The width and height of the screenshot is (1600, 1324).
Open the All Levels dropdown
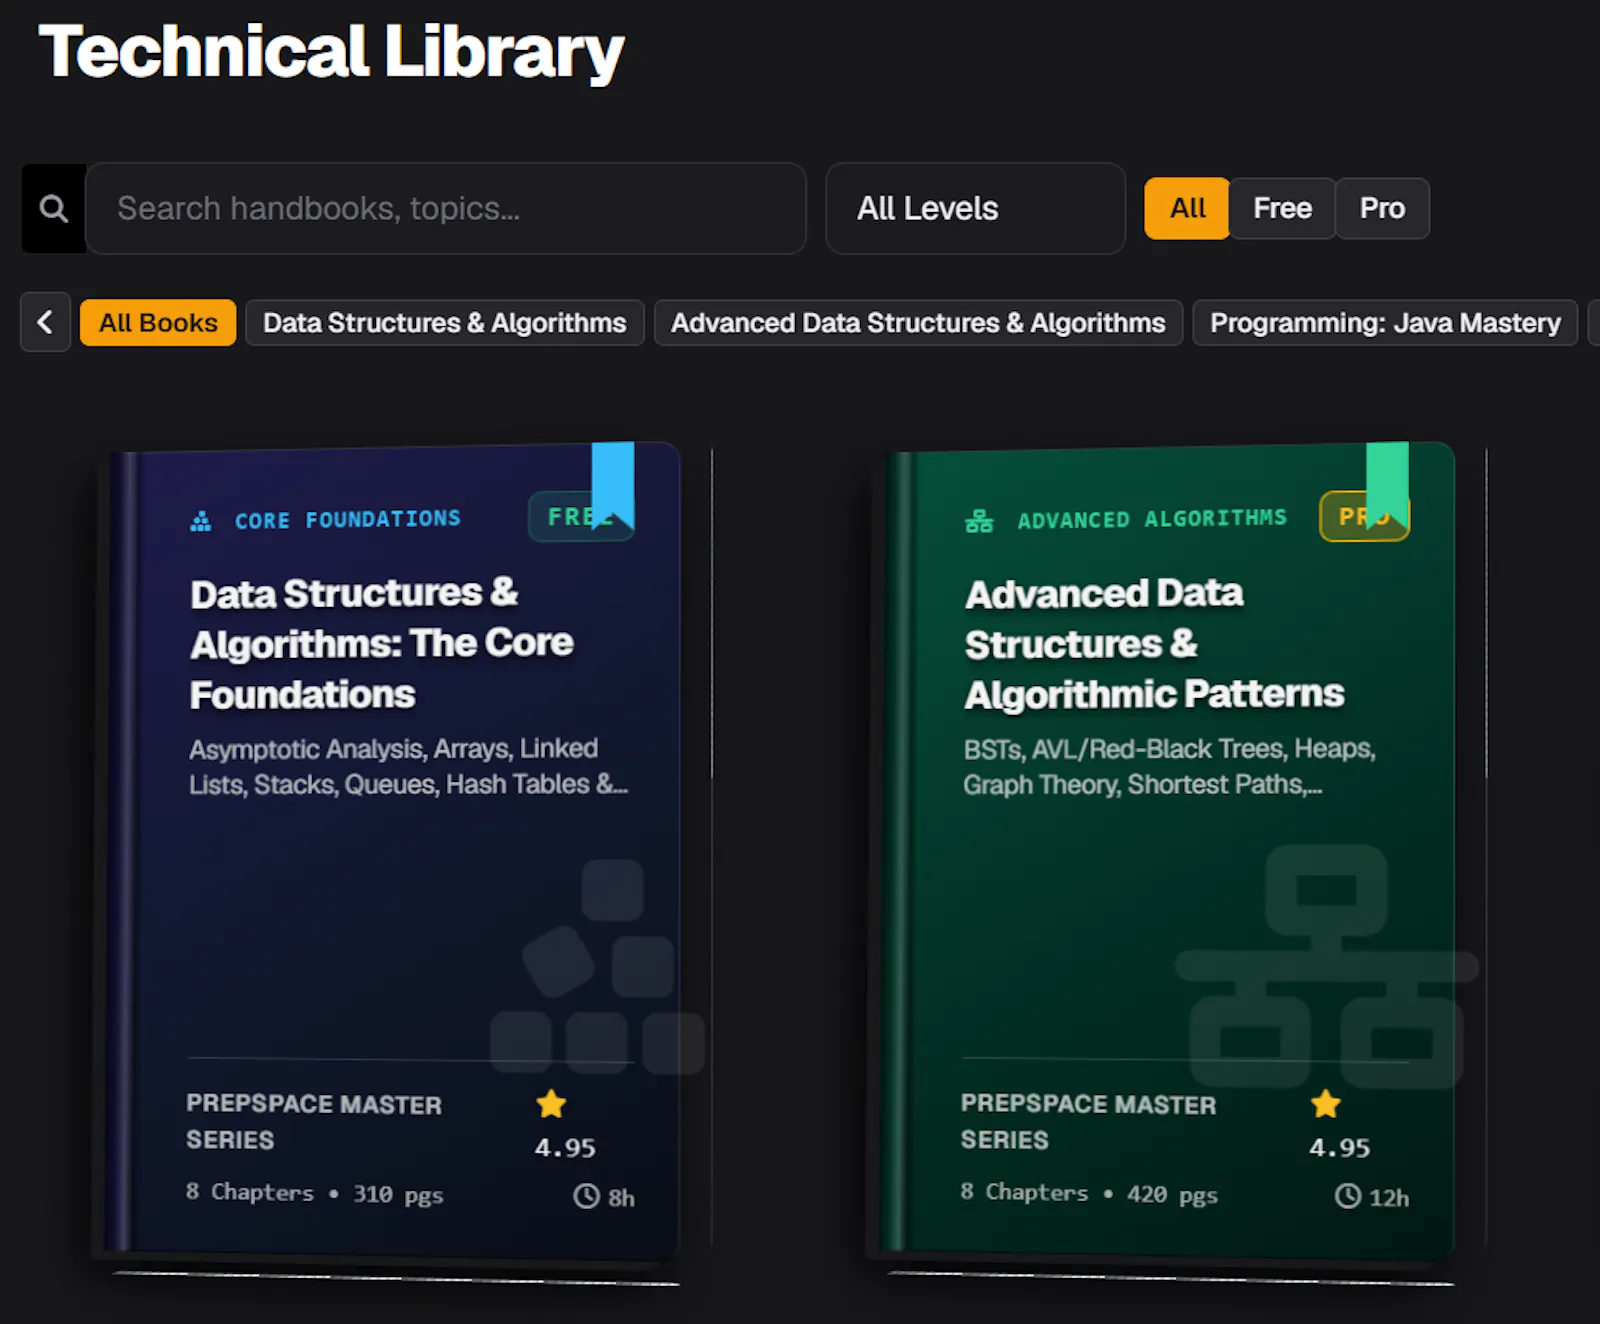[x=975, y=208]
